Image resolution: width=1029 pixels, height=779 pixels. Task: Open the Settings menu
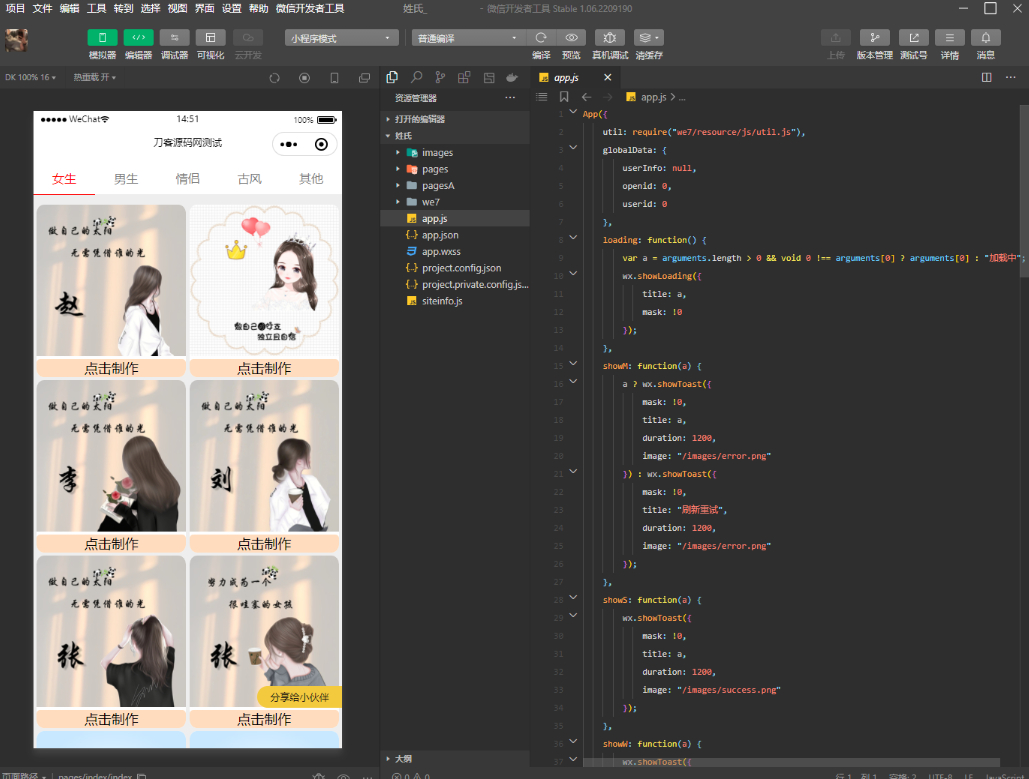[x=231, y=9]
